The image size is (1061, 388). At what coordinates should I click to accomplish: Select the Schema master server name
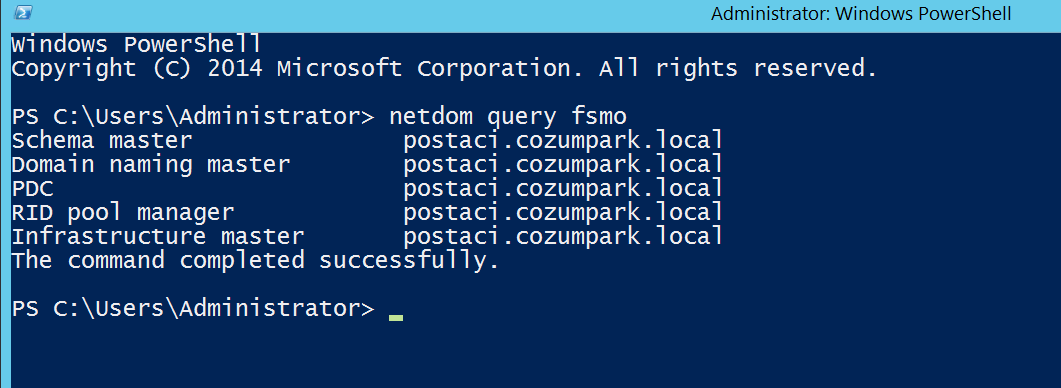(x=563, y=142)
